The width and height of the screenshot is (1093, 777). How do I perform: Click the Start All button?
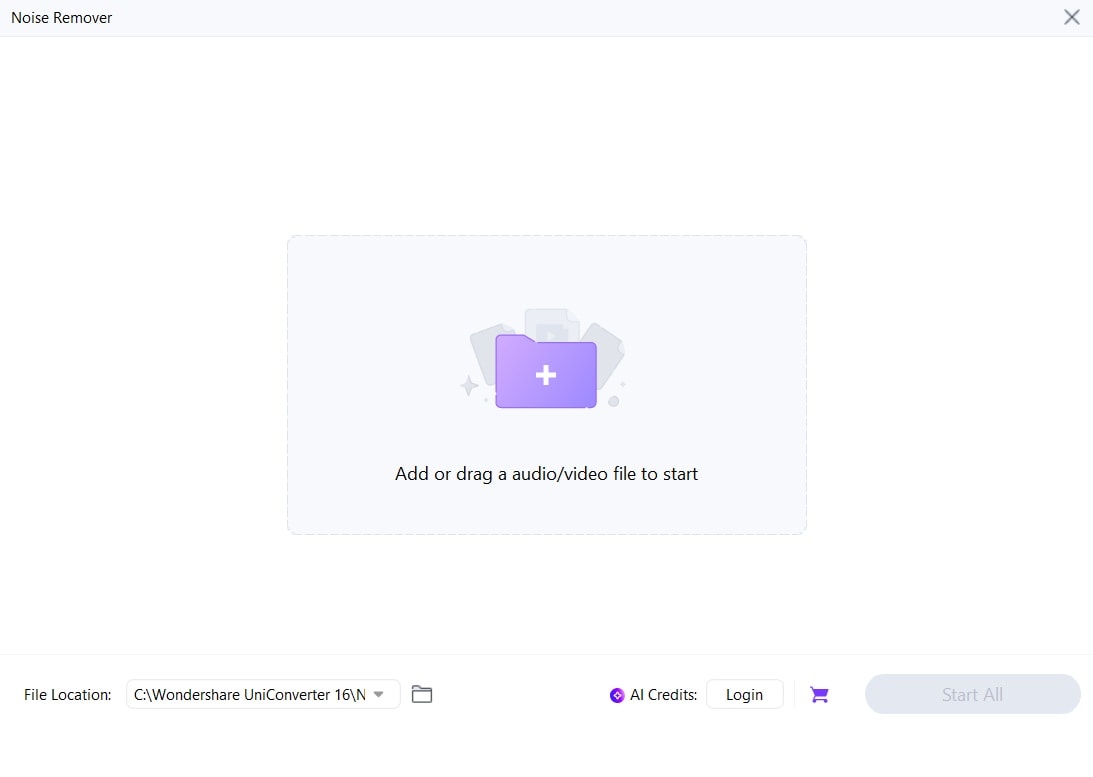pyautogui.click(x=972, y=694)
